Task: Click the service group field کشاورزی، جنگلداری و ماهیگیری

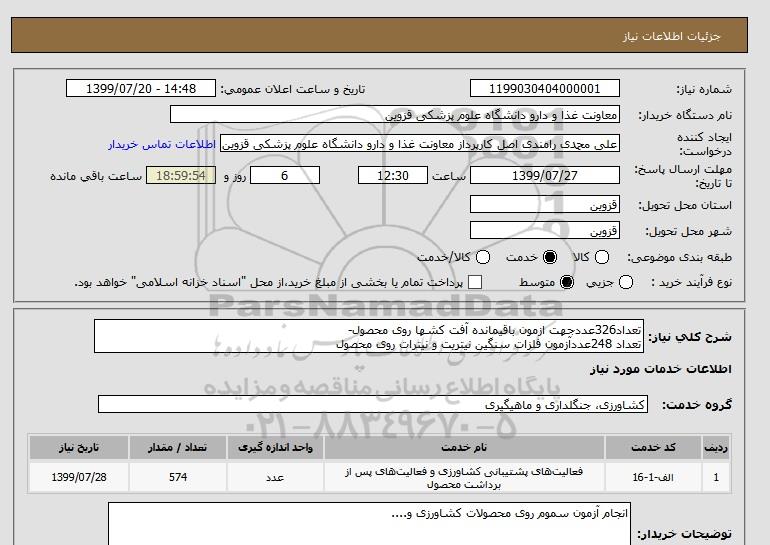Action: (373, 405)
